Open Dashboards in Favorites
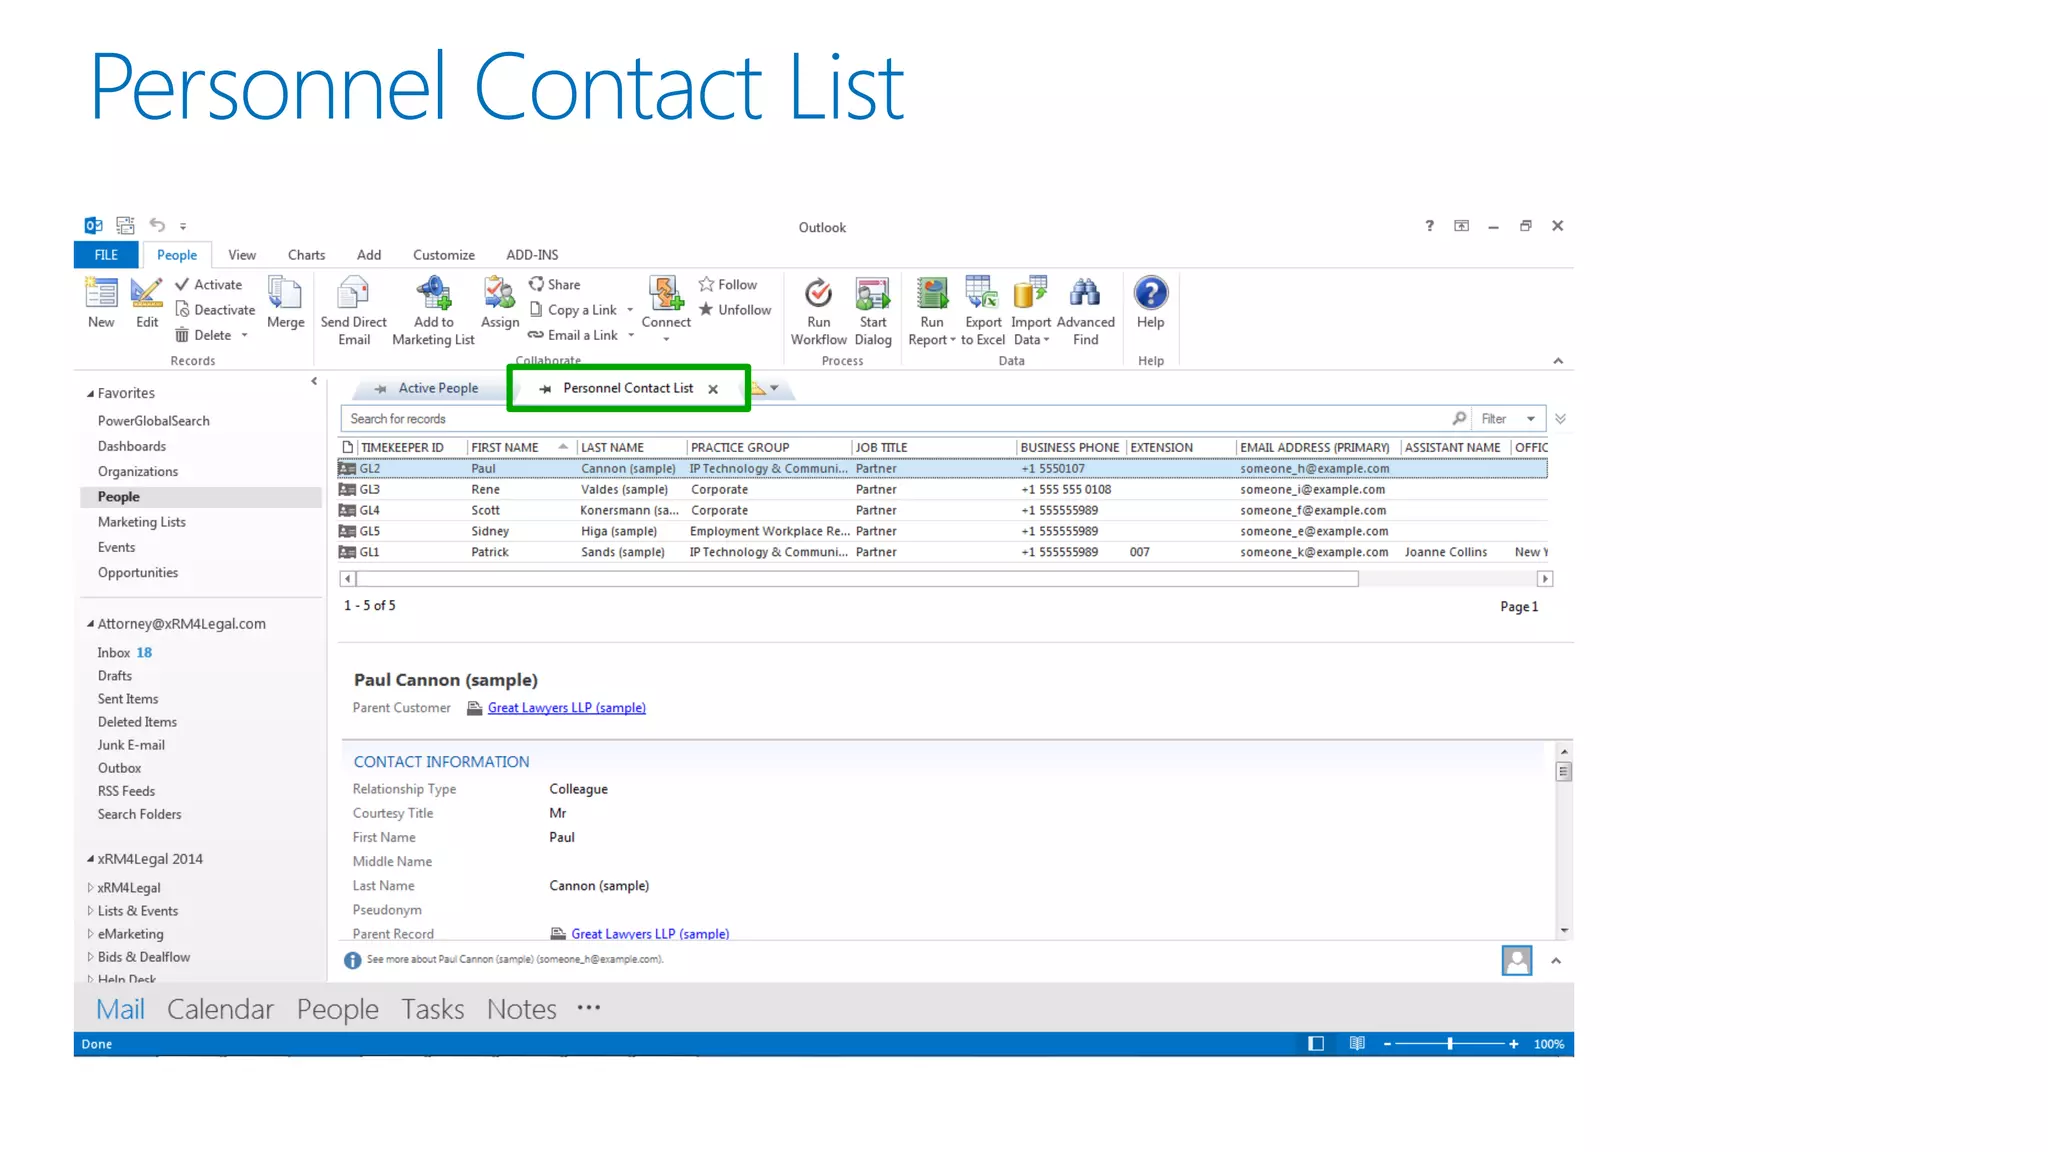 [131, 446]
